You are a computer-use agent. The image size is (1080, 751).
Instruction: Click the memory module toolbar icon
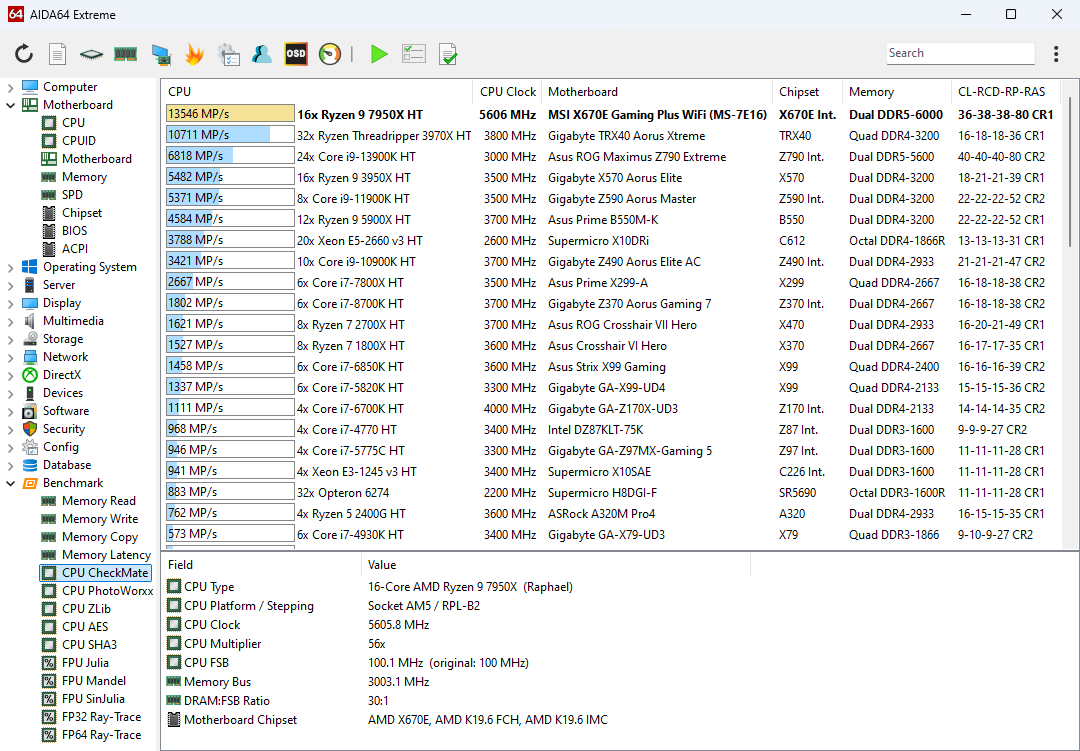125,54
